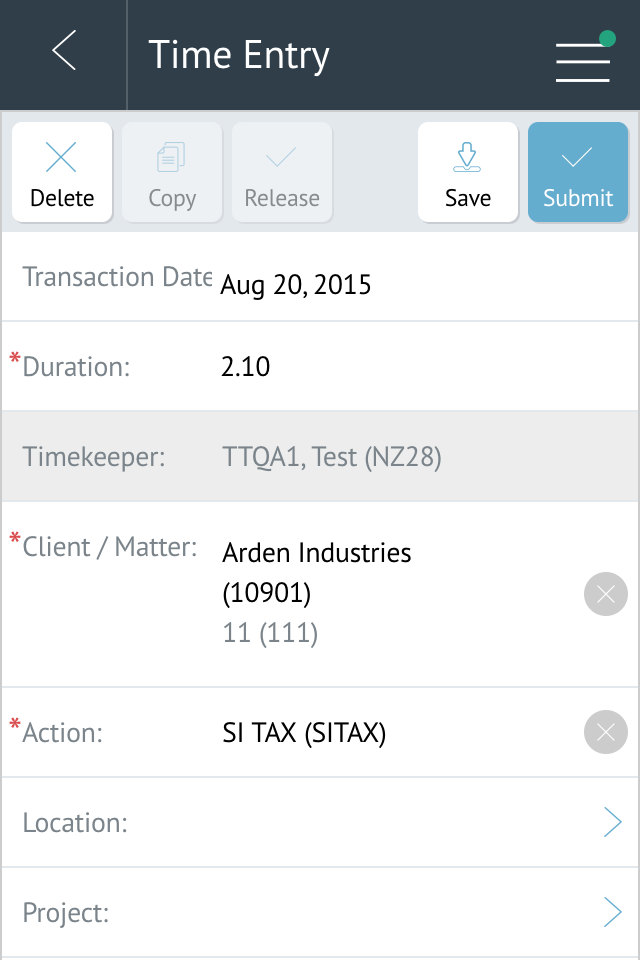Open the hamburger menu icon
The height and width of the screenshot is (960, 640).
point(582,62)
